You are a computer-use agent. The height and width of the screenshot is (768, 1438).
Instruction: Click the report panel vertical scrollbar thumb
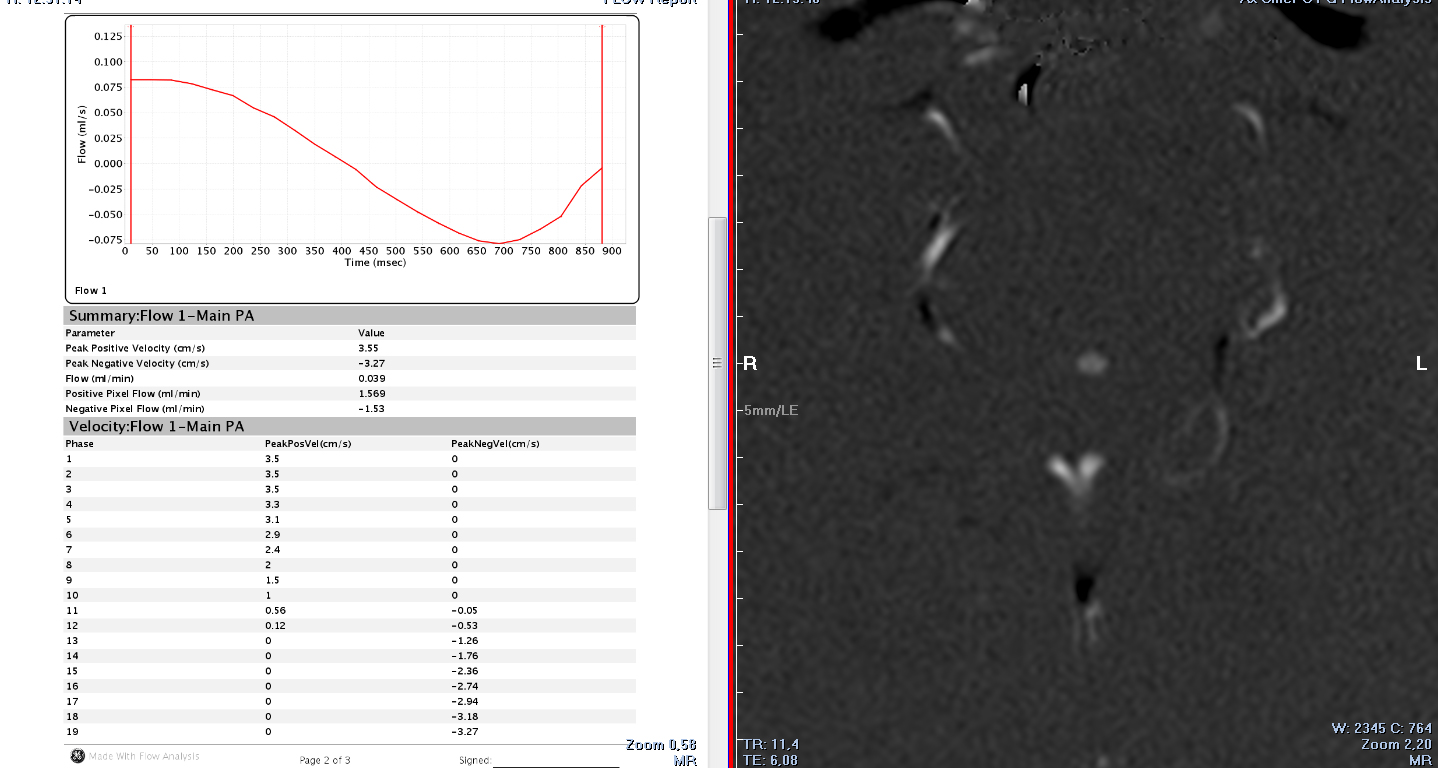[717, 363]
